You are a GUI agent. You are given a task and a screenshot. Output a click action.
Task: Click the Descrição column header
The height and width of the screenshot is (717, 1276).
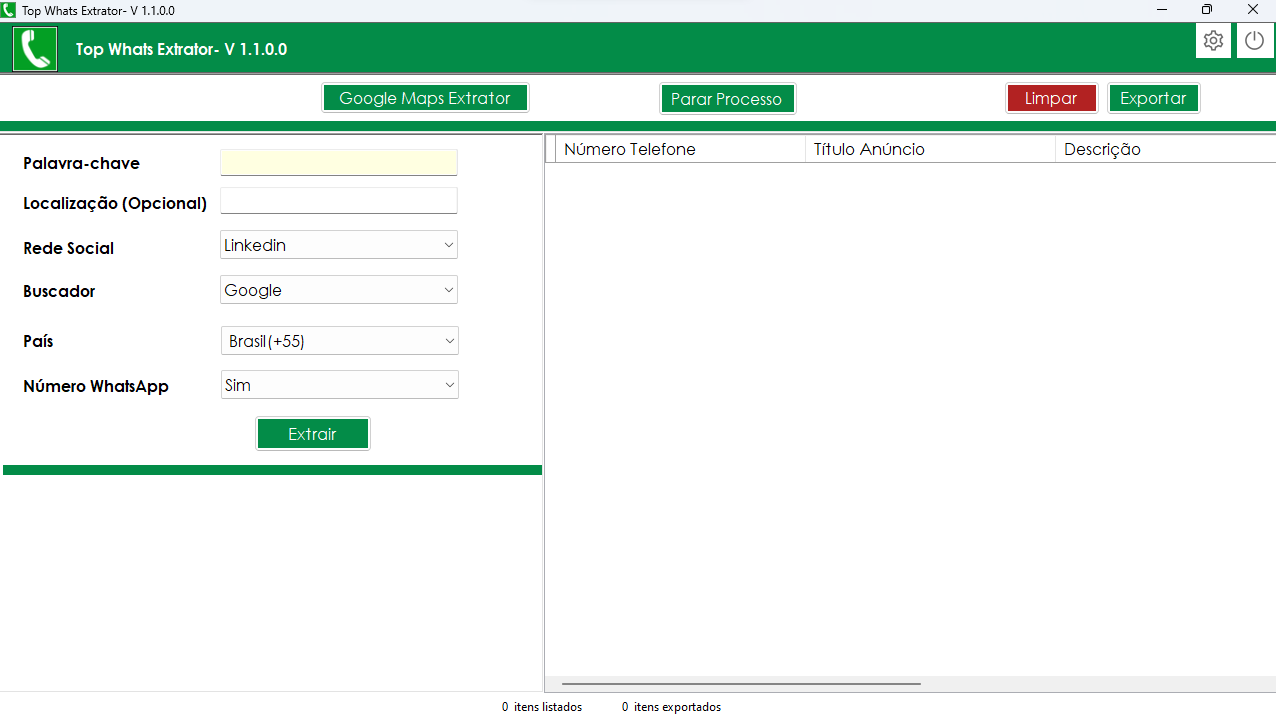tap(1166, 149)
